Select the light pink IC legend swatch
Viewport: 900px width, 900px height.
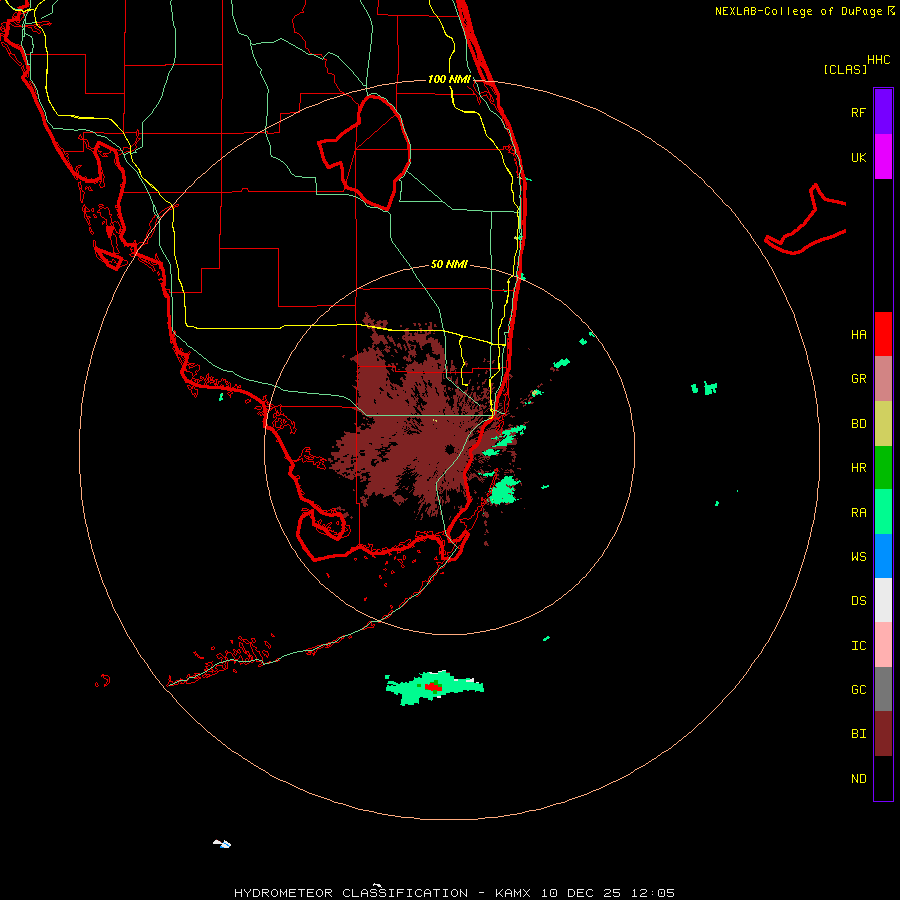click(883, 645)
